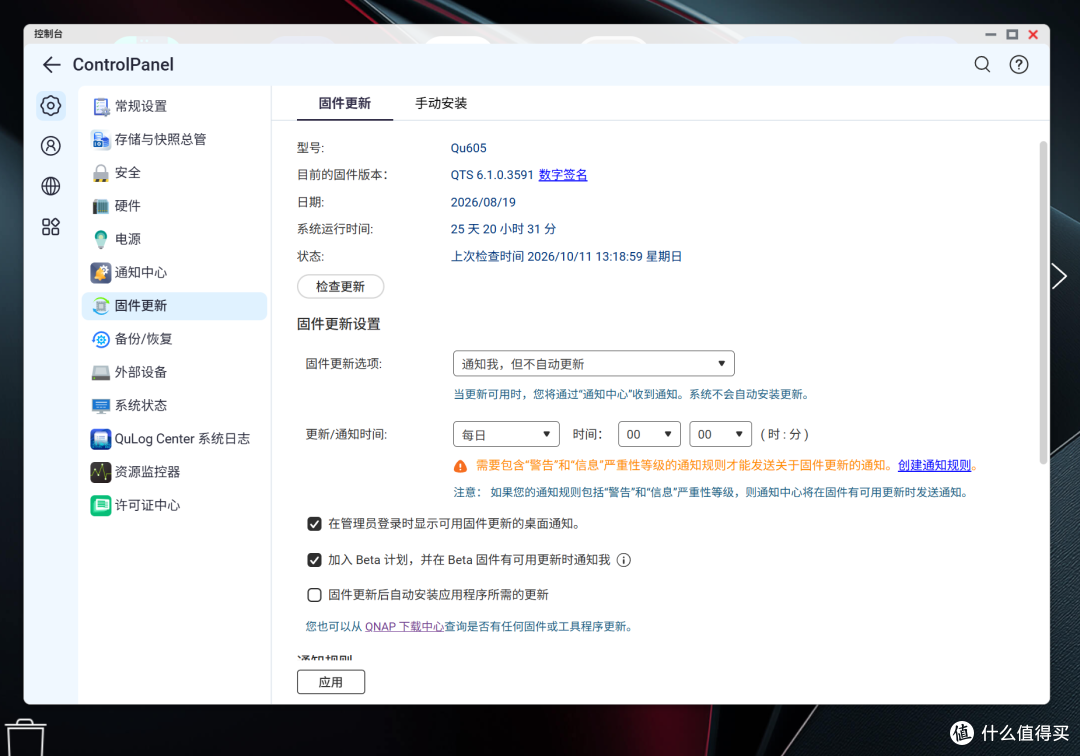Open the search magnifier in the header
The width and height of the screenshot is (1080, 756).
click(x=982, y=65)
